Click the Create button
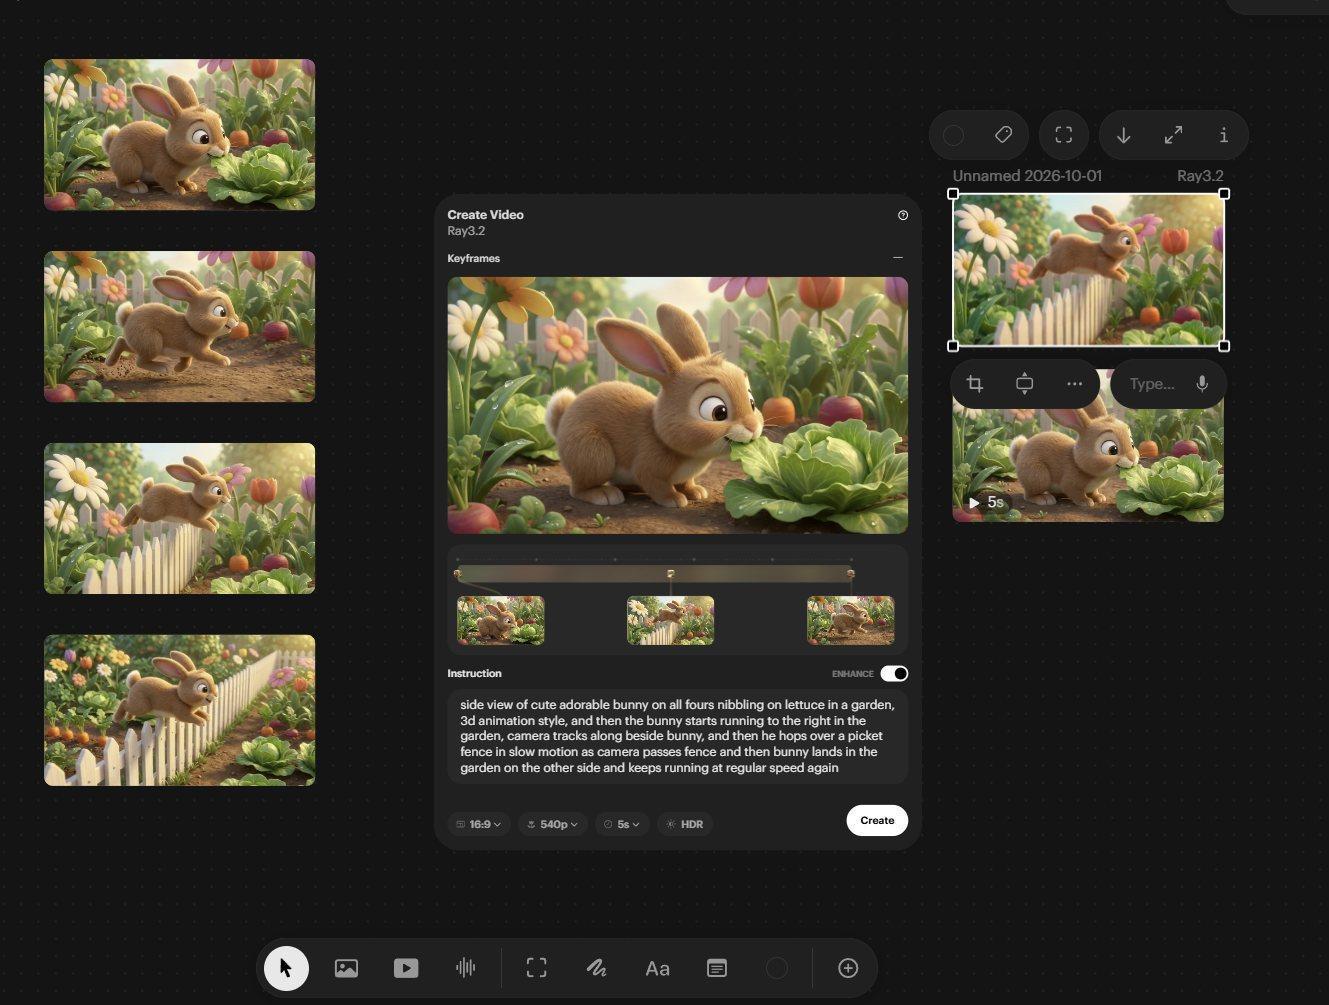1329x1005 pixels. point(877,820)
